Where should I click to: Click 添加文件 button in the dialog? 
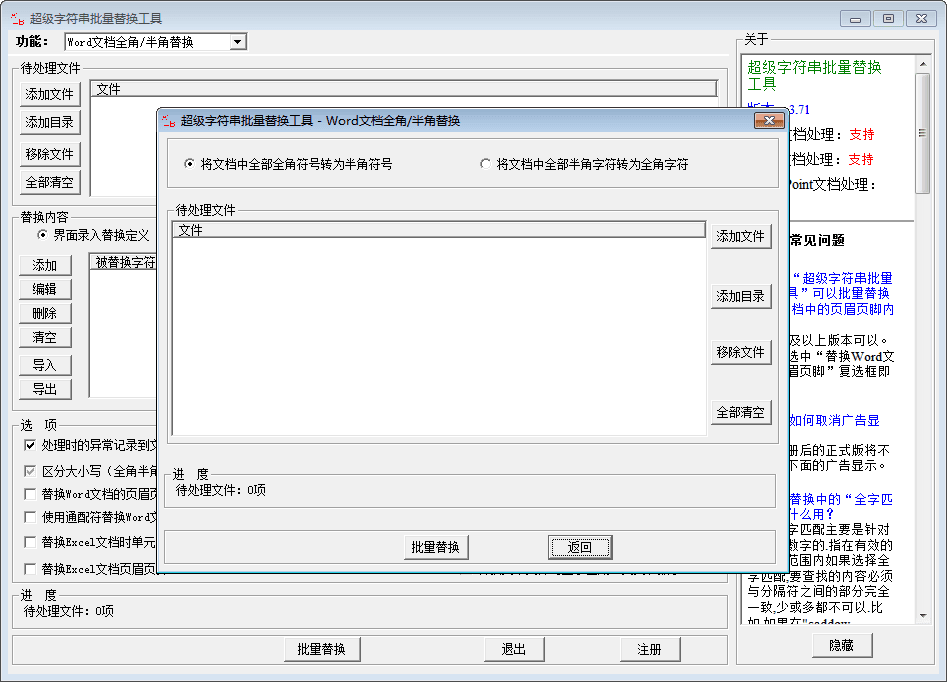740,236
